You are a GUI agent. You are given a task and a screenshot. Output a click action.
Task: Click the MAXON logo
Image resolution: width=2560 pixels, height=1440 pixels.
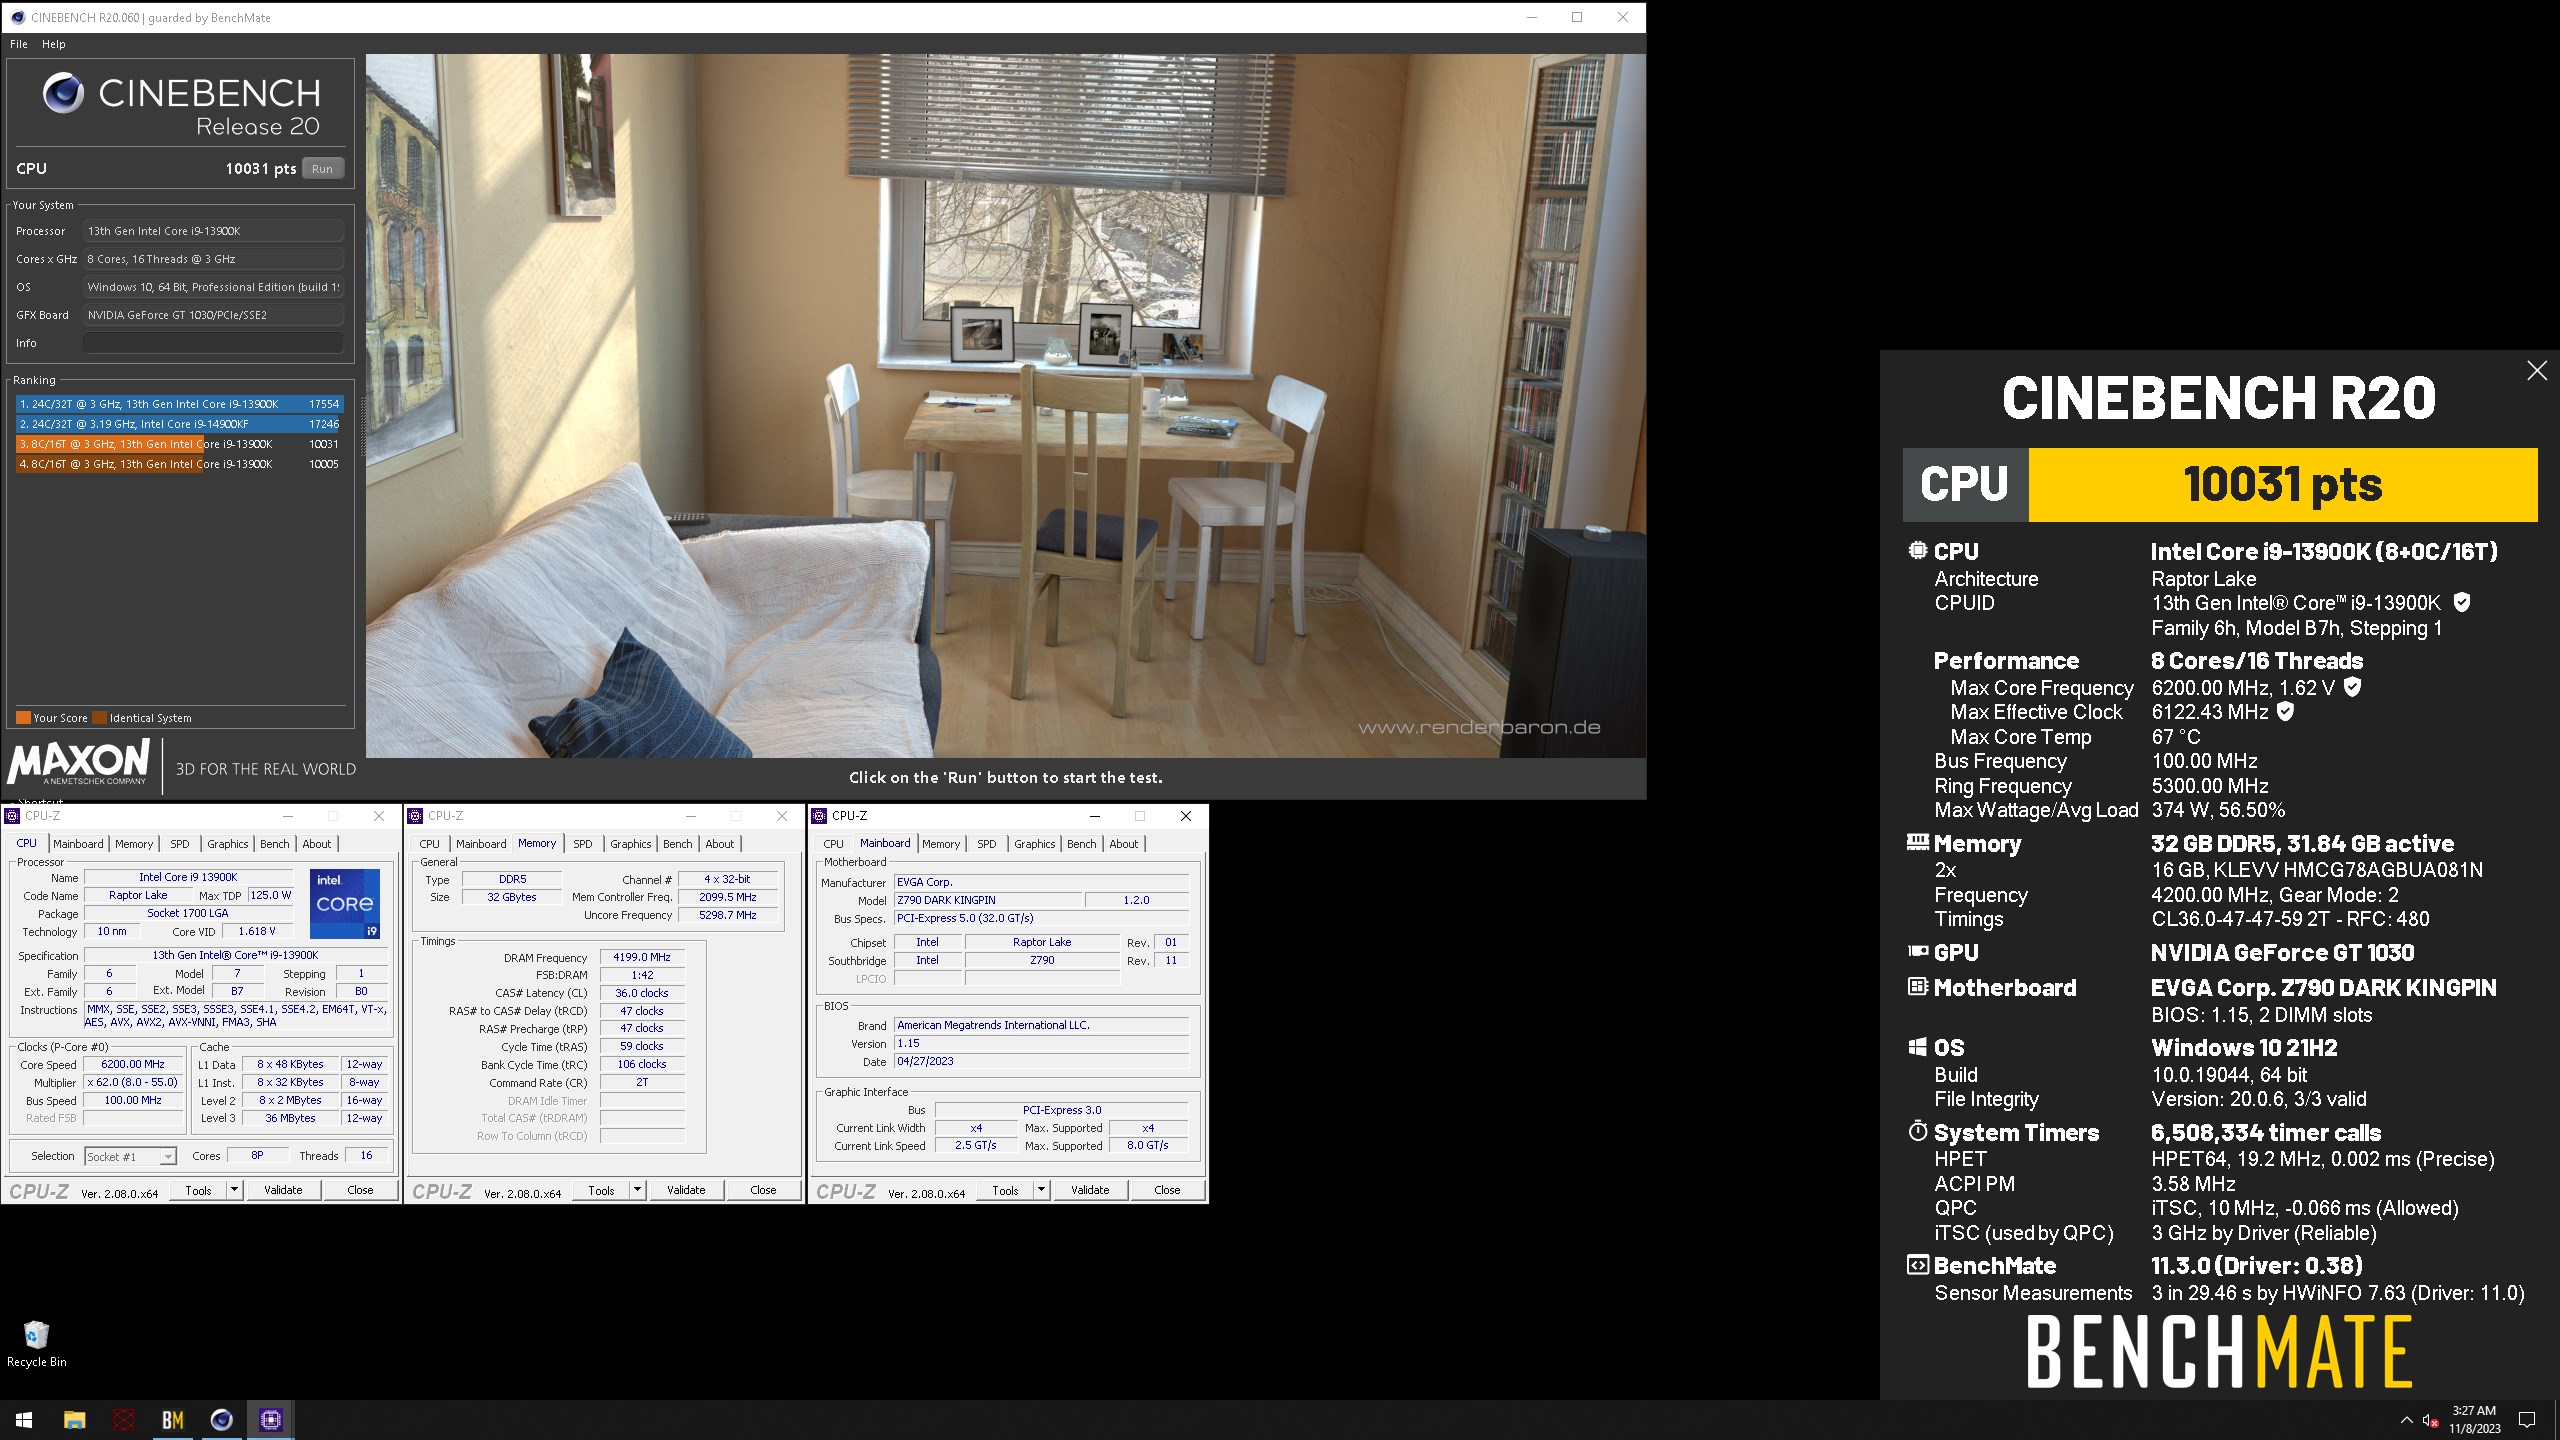(79, 762)
